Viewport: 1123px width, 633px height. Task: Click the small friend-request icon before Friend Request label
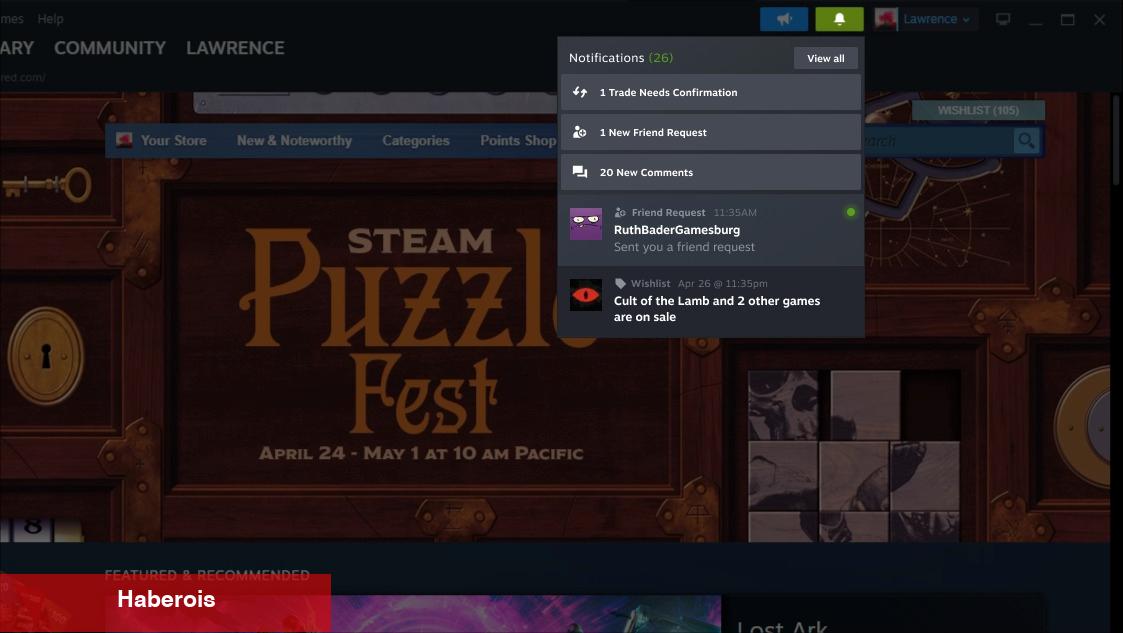click(620, 213)
